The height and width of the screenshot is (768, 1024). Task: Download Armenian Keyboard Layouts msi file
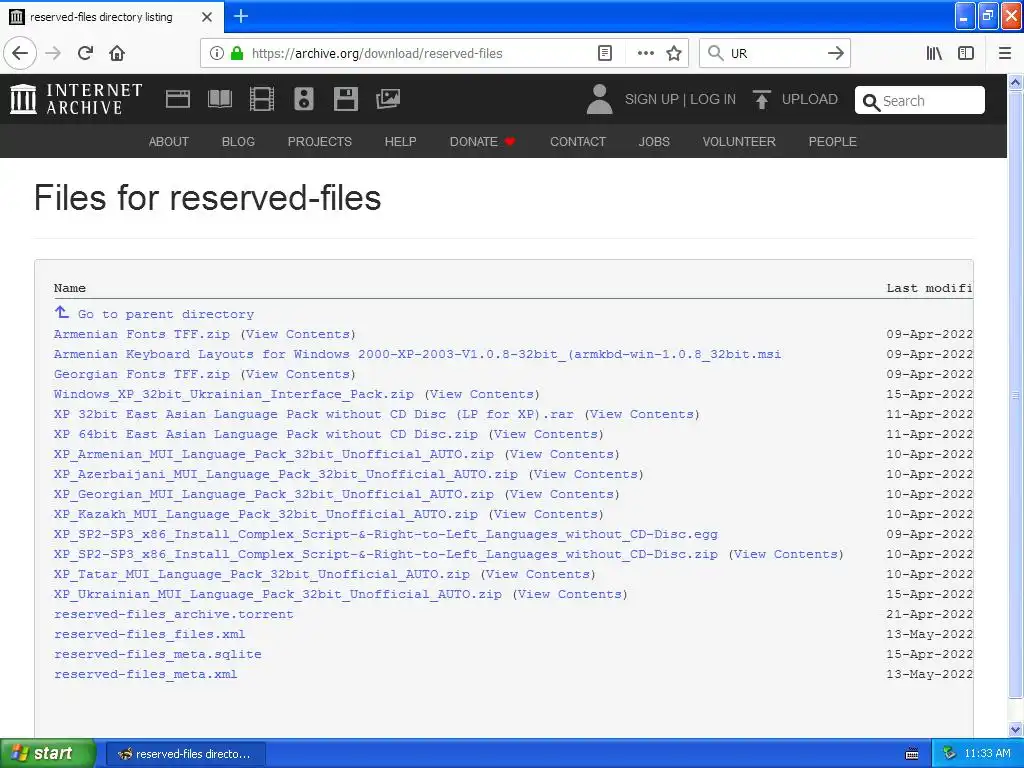coord(417,354)
